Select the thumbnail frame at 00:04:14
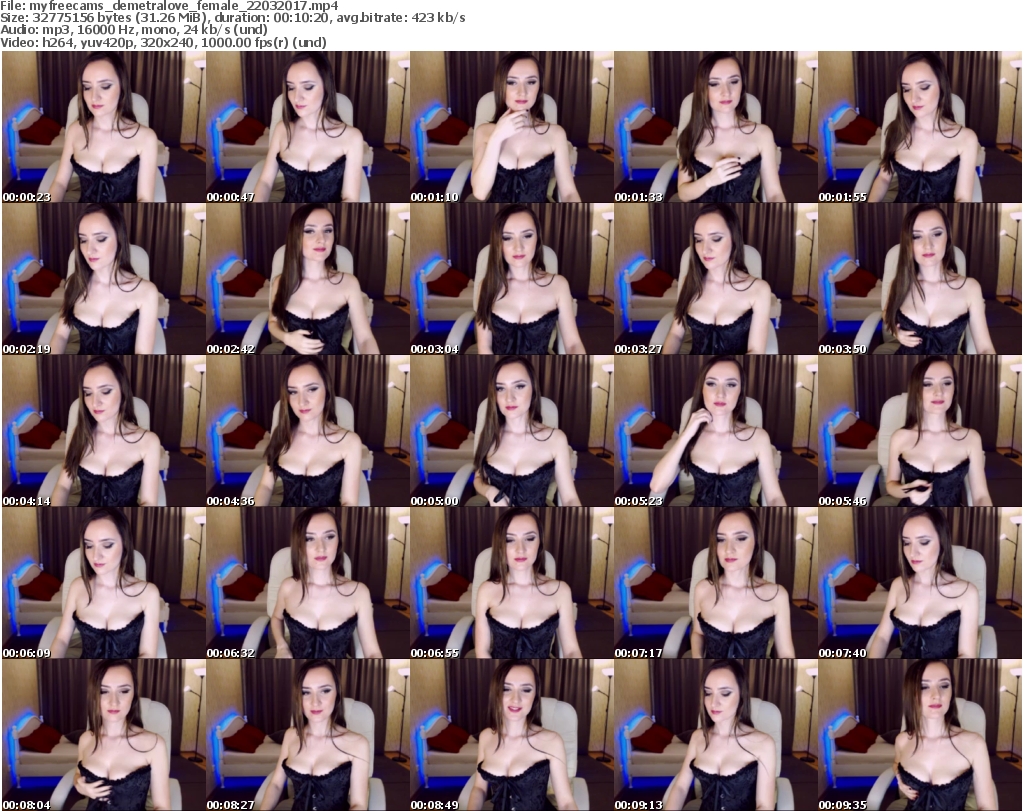 104,431
